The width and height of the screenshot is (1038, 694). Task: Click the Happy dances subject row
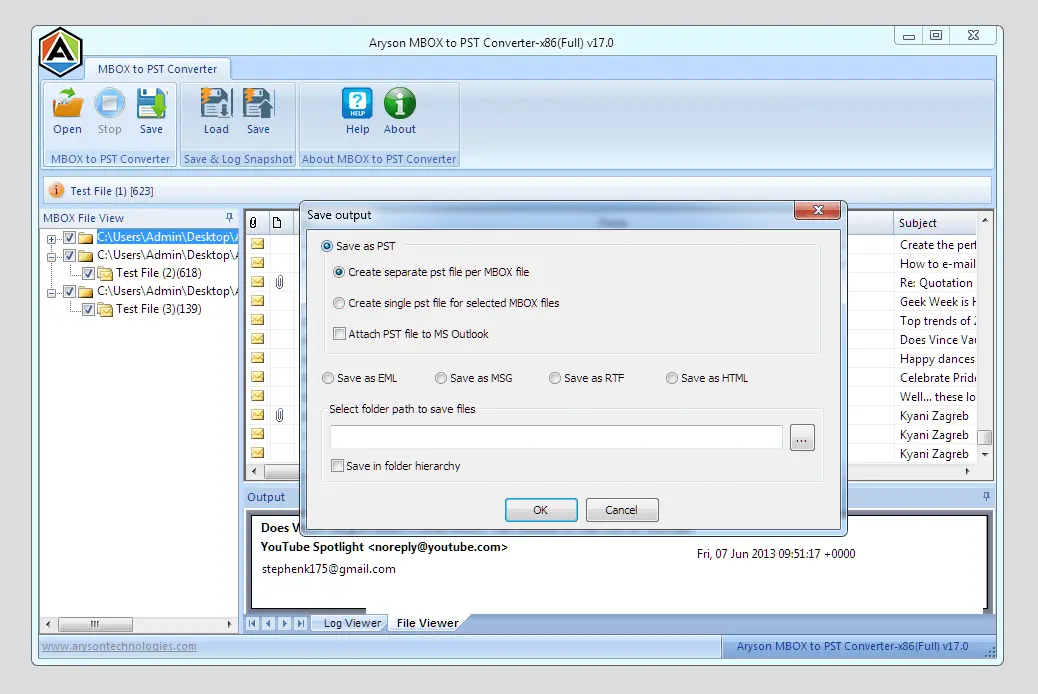[x=937, y=359]
